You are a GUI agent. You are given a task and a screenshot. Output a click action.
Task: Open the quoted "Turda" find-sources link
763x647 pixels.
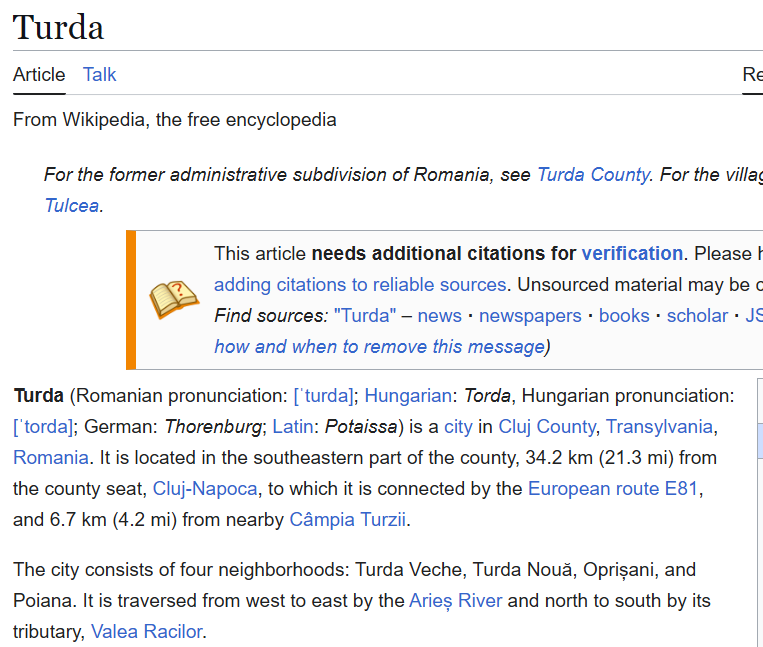click(365, 316)
